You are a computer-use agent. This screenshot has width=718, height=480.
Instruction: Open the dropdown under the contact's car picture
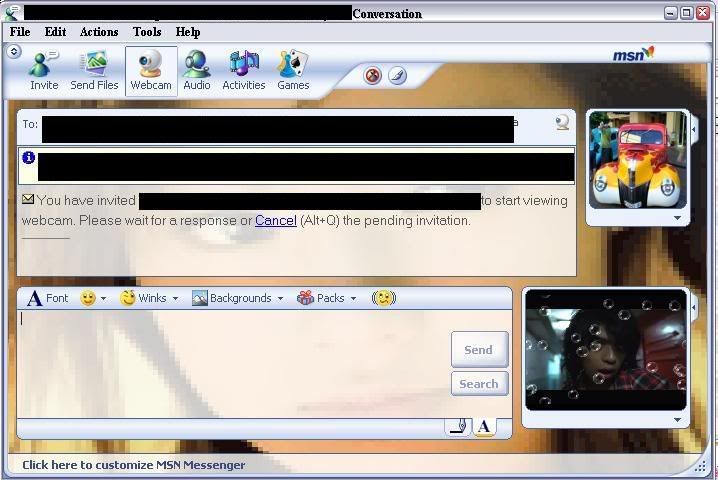point(677,218)
